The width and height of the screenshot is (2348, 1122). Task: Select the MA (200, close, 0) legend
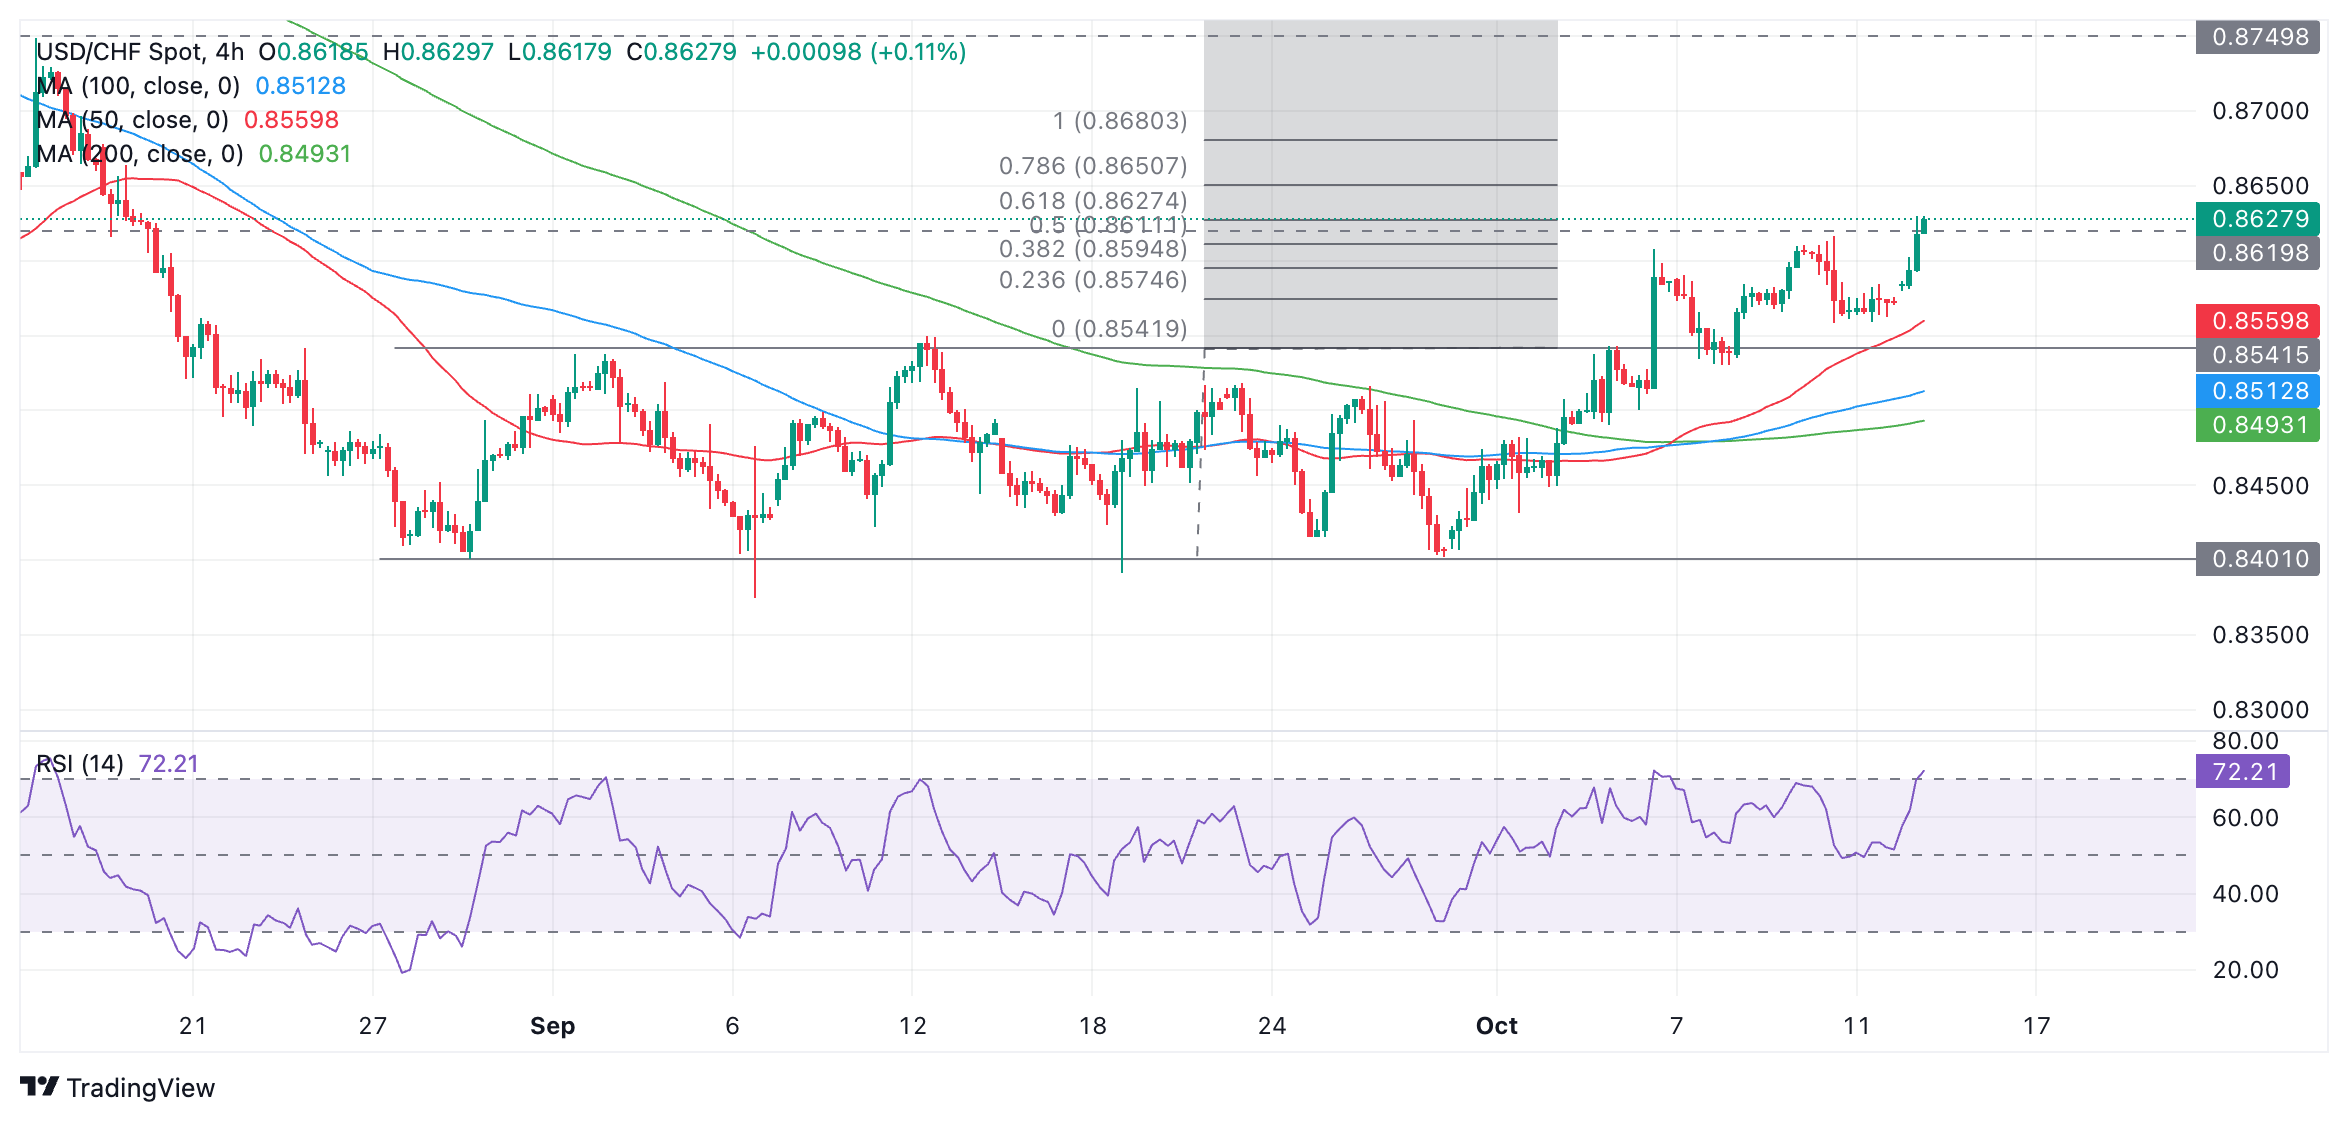[x=140, y=154]
